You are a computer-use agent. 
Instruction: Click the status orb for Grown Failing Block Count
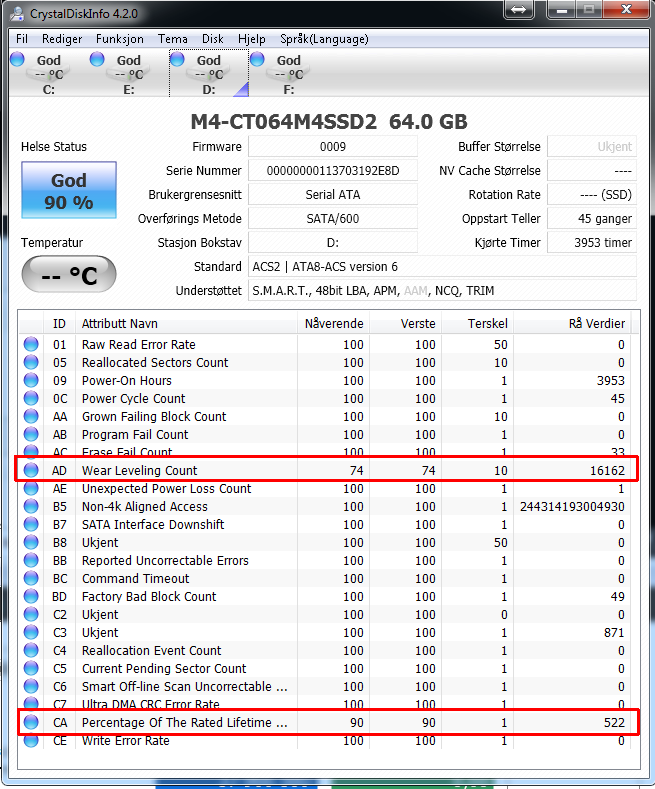[31, 416]
